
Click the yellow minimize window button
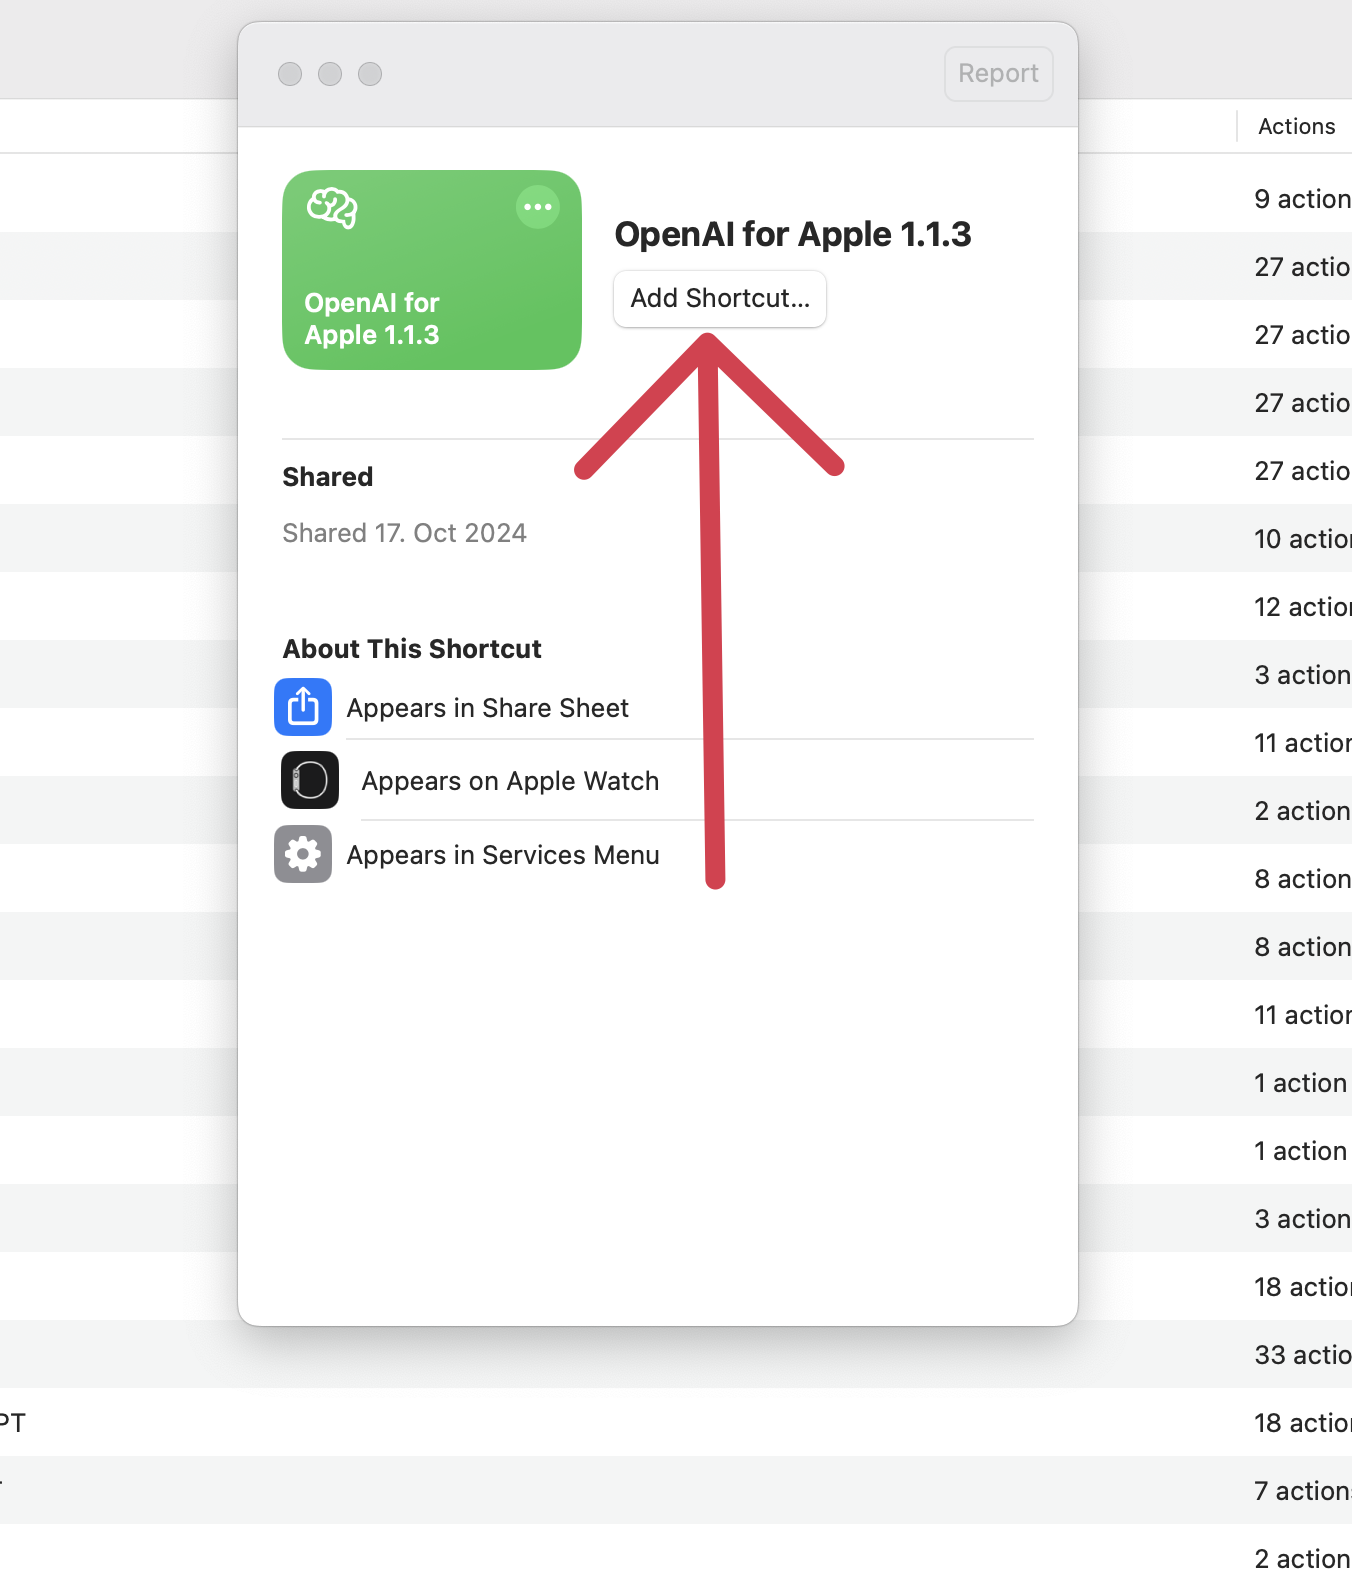[x=330, y=74]
